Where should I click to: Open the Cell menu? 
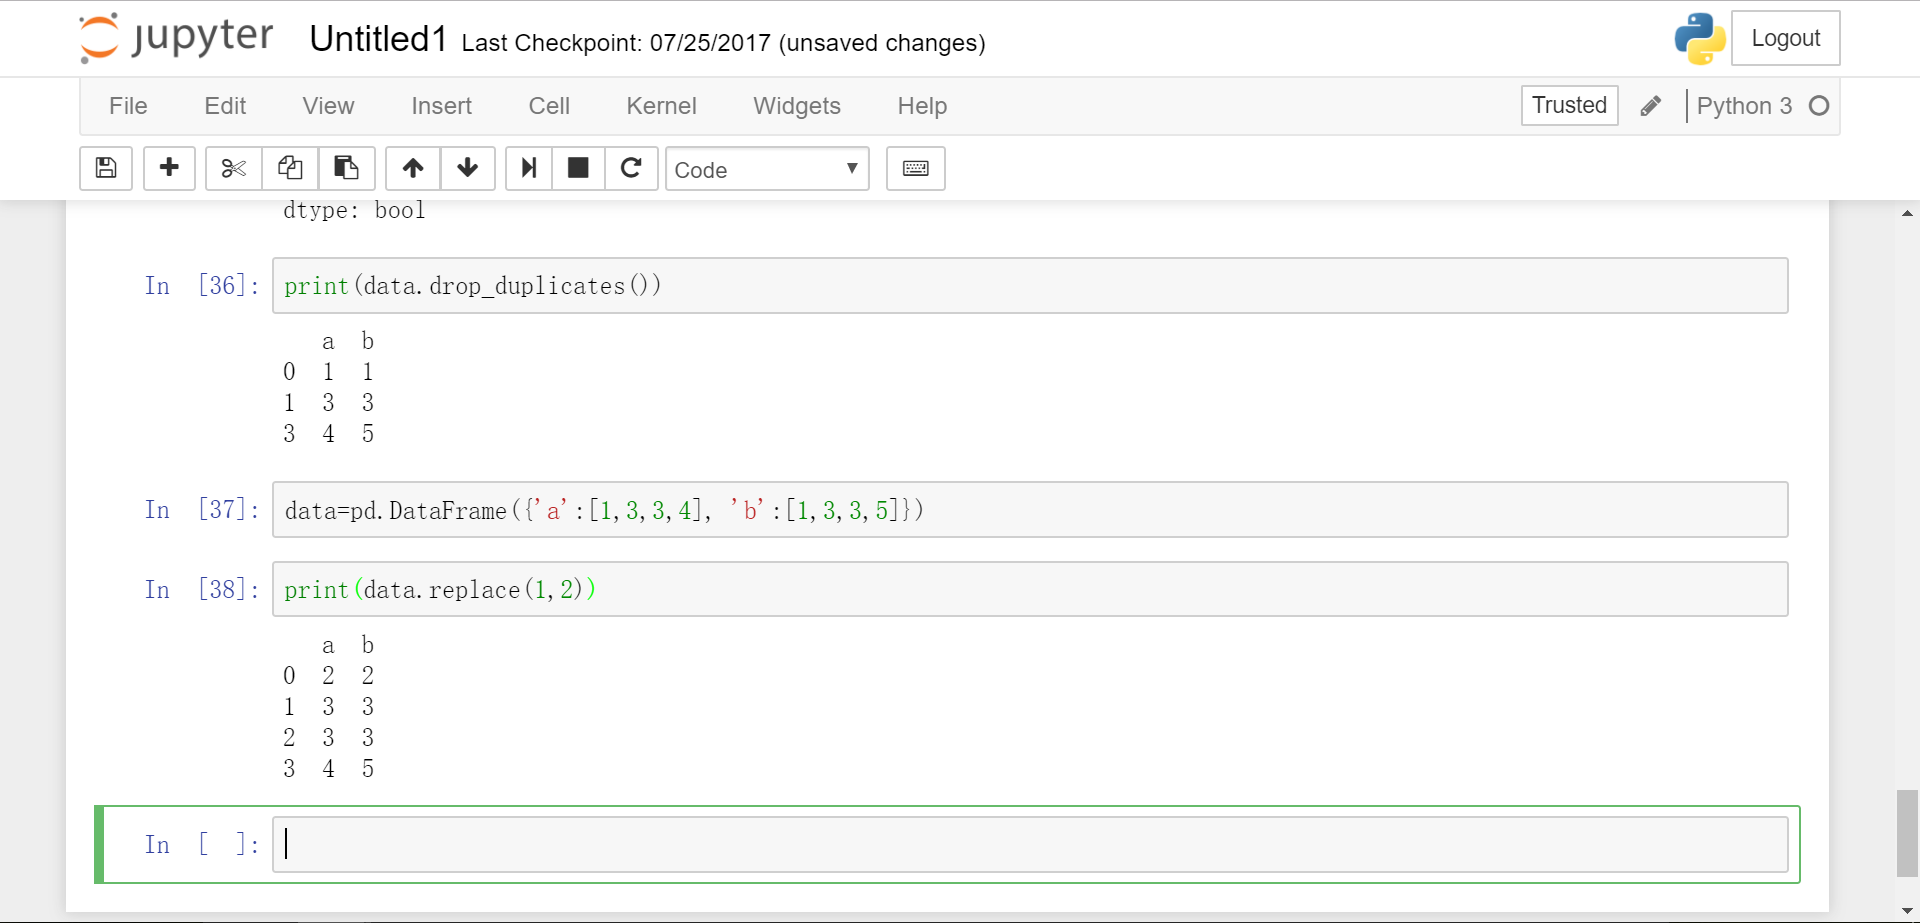coord(549,106)
